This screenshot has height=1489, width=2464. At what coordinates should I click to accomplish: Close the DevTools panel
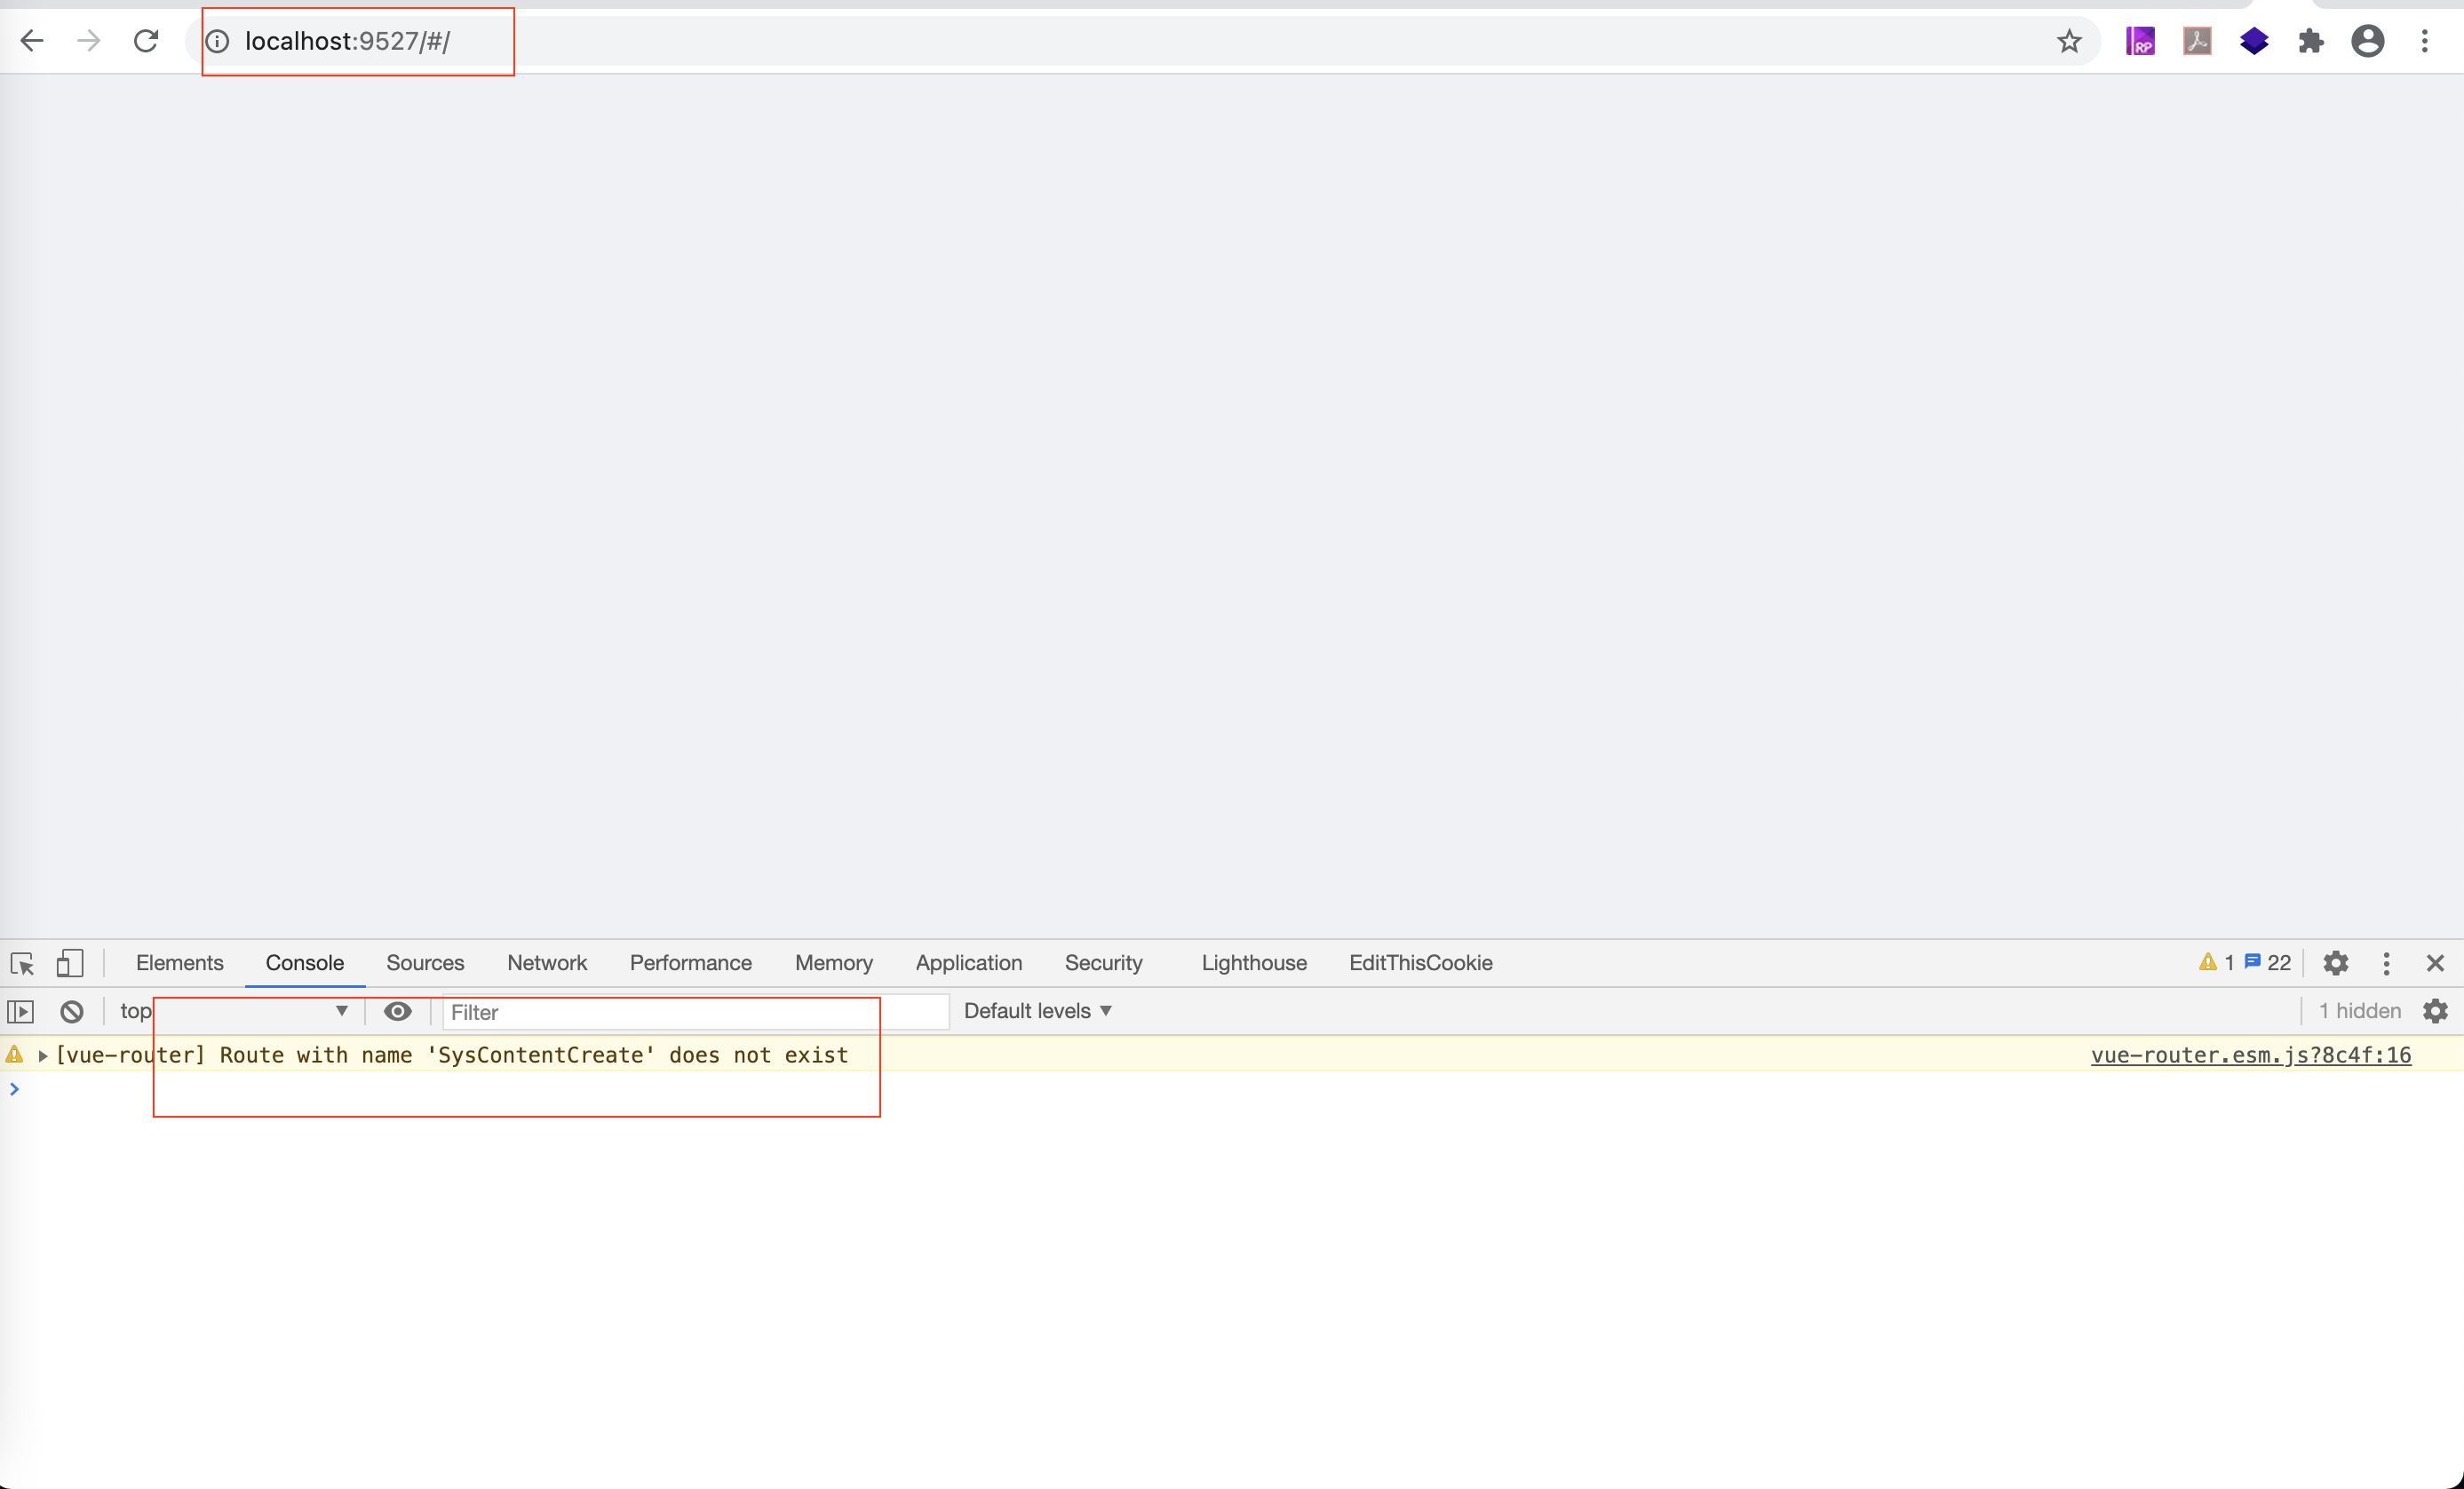(x=2435, y=963)
